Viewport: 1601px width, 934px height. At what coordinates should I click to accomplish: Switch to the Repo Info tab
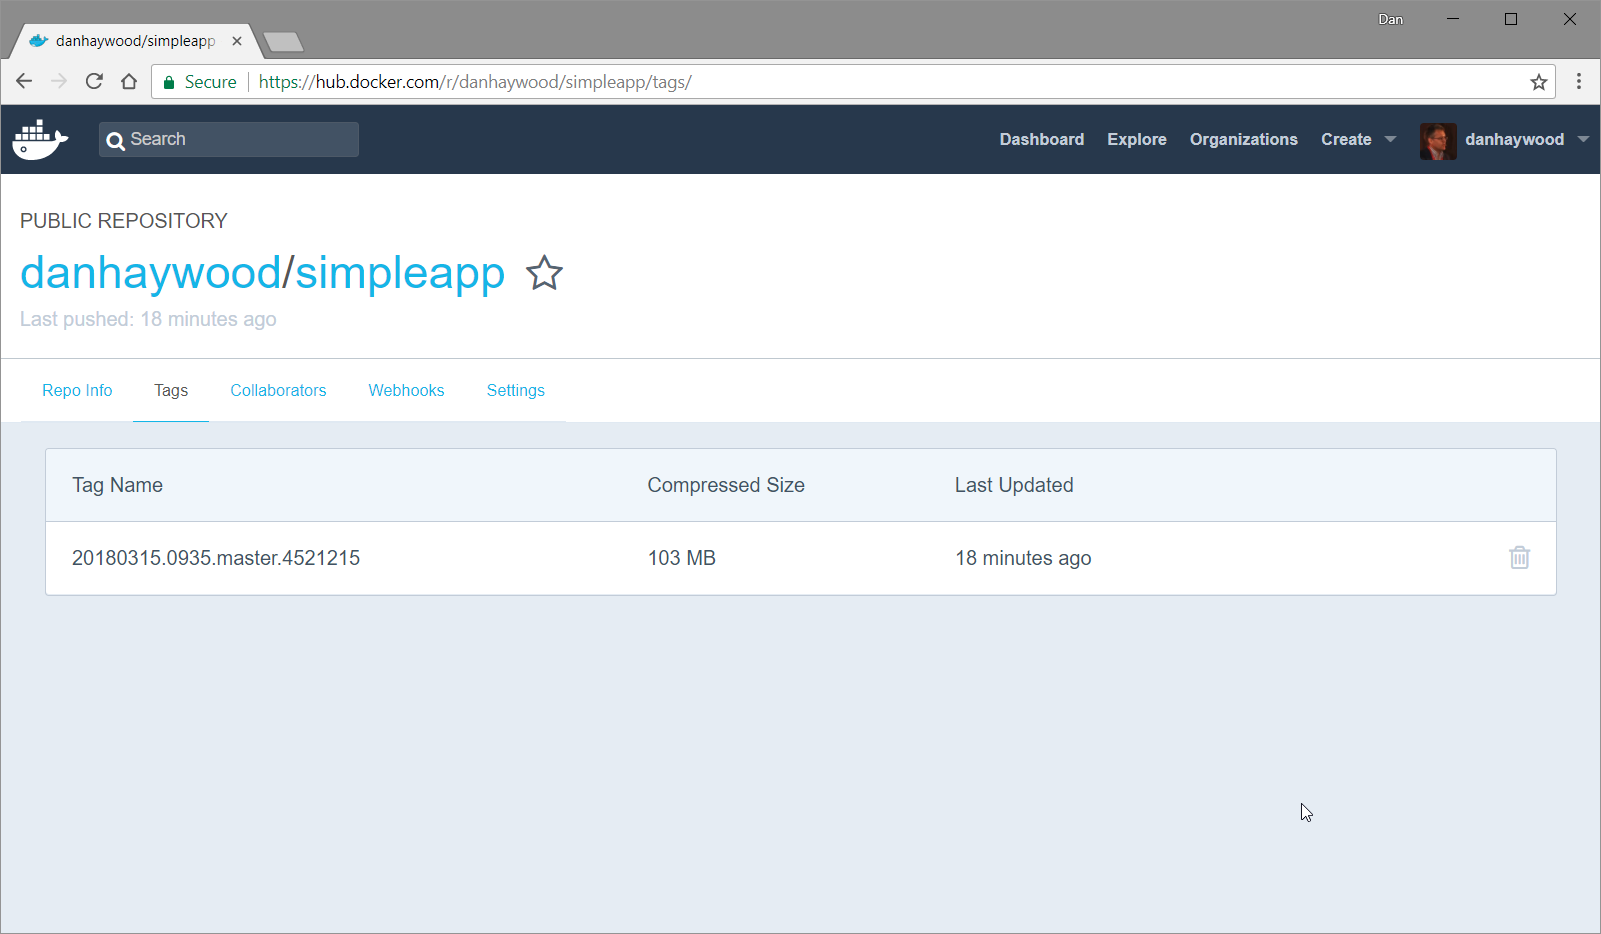(77, 391)
